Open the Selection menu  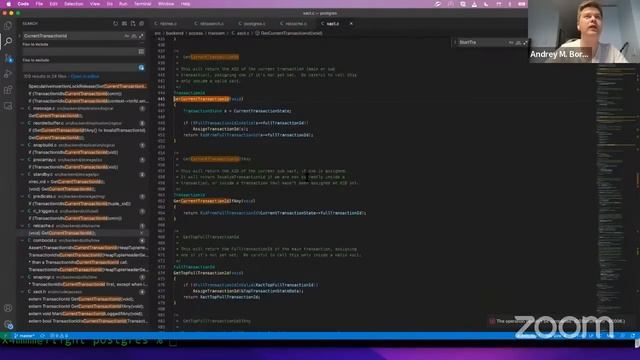pyautogui.click(x=73, y=4)
